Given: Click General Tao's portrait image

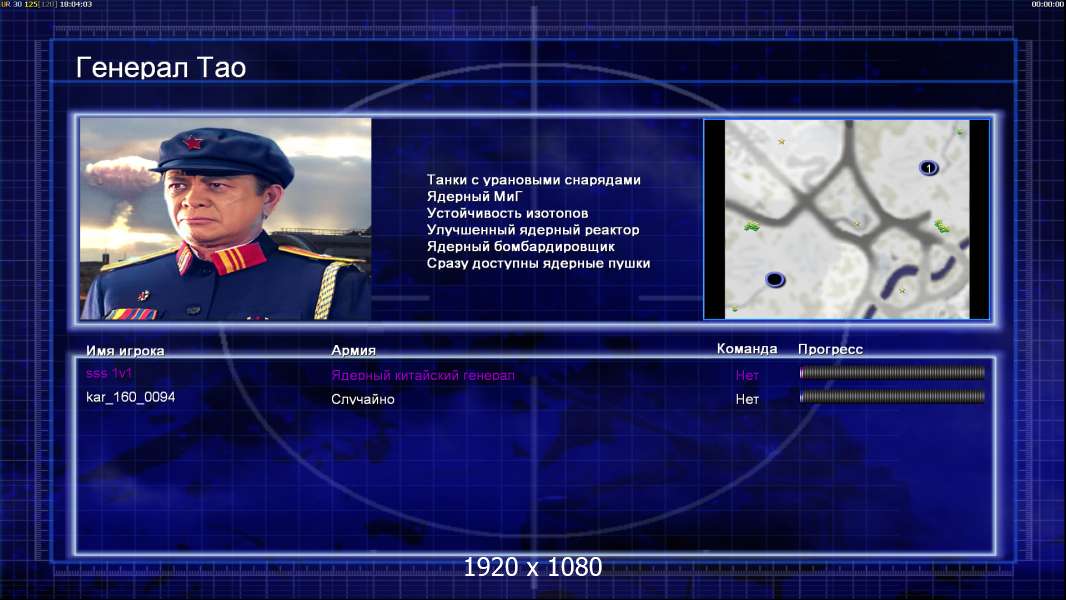Looking at the screenshot, I should [x=226, y=219].
